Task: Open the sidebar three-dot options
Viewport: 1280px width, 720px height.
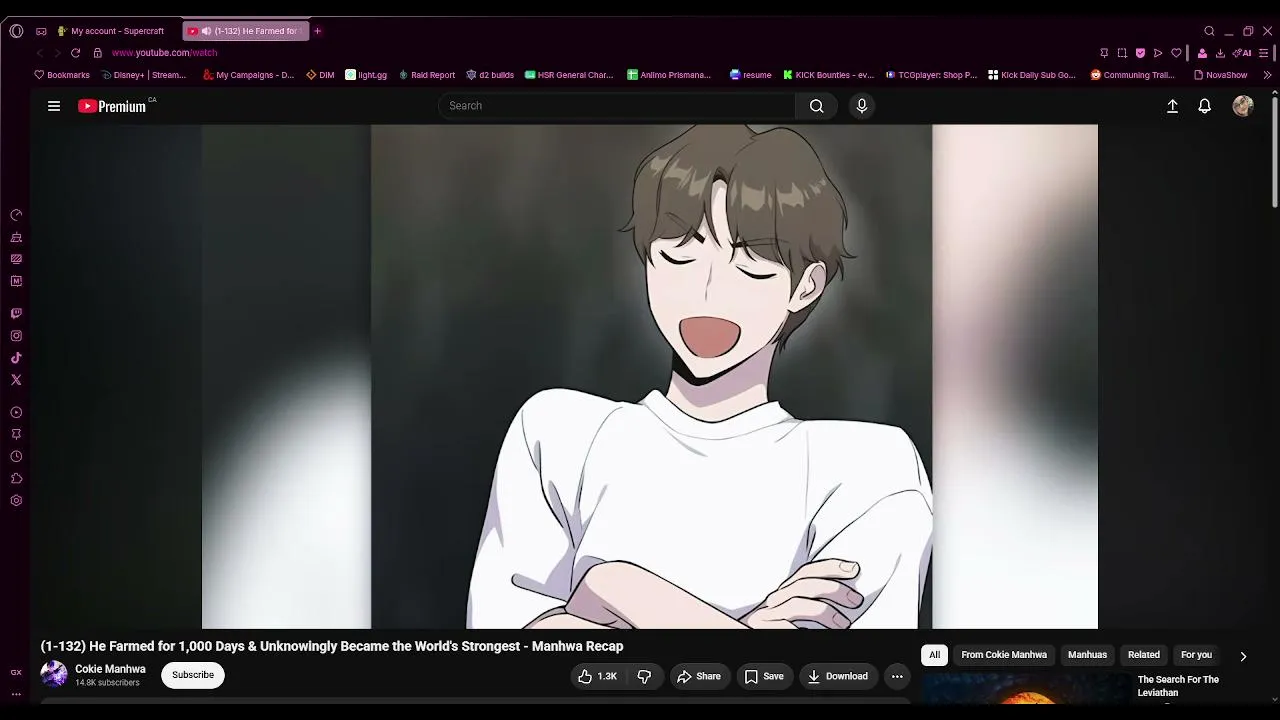Action: pos(16,694)
